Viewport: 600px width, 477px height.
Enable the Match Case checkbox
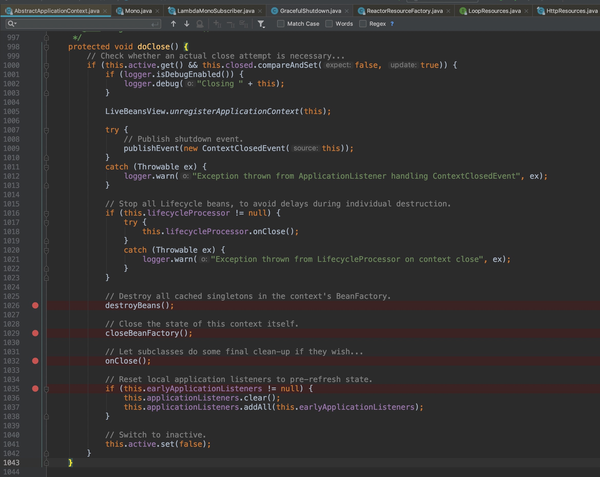point(282,23)
